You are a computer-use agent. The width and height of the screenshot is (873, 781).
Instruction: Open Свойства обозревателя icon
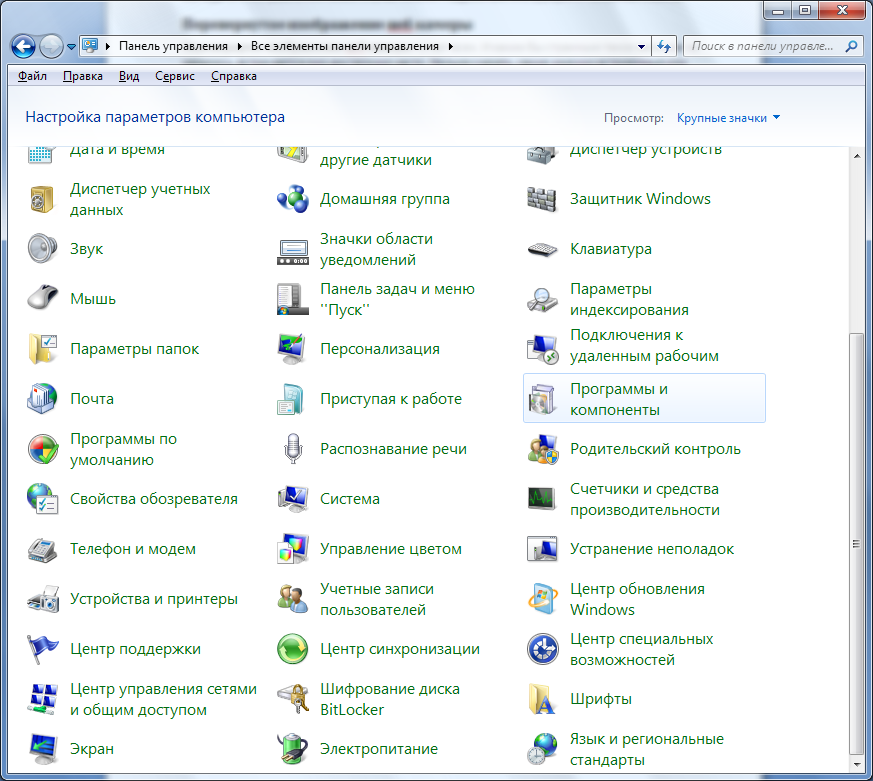pyautogui.click(x=42, y=499)
